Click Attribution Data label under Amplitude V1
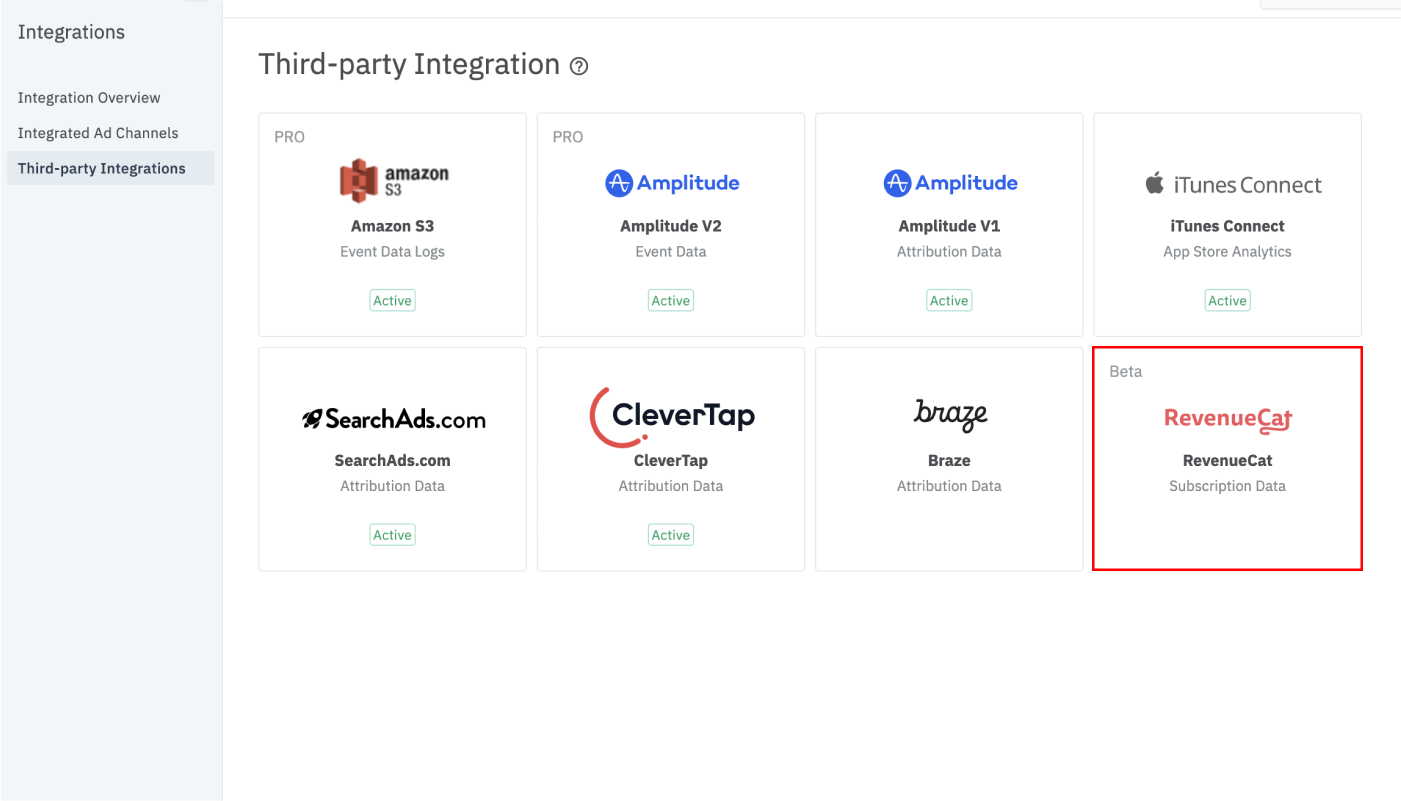1401x801 pixels. (x=949, y=252)
